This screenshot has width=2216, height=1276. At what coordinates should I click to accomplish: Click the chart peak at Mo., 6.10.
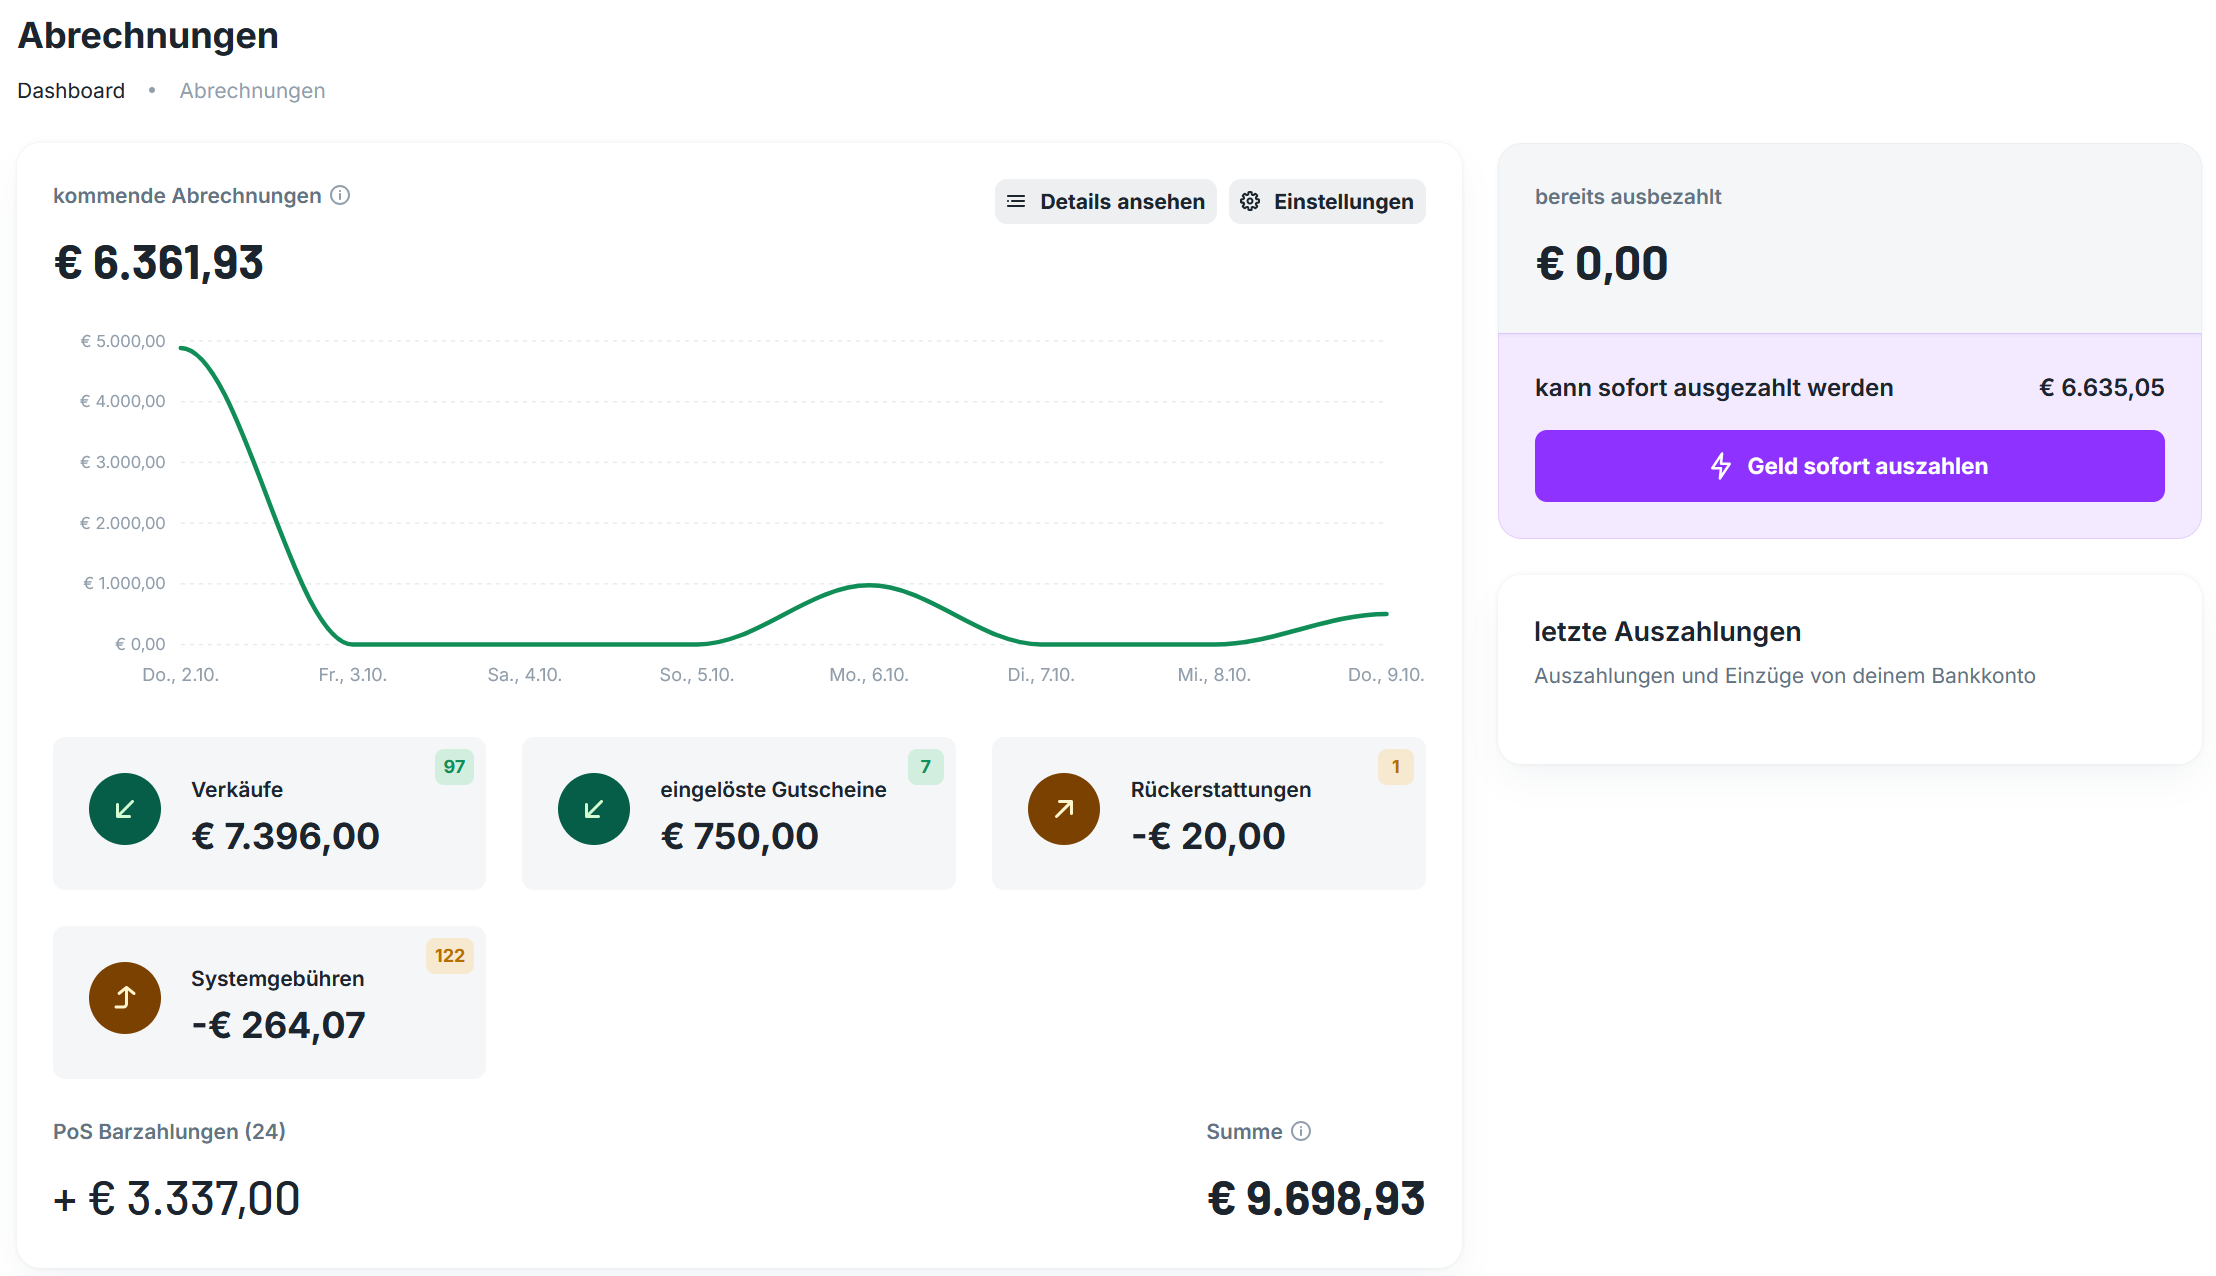869,585
